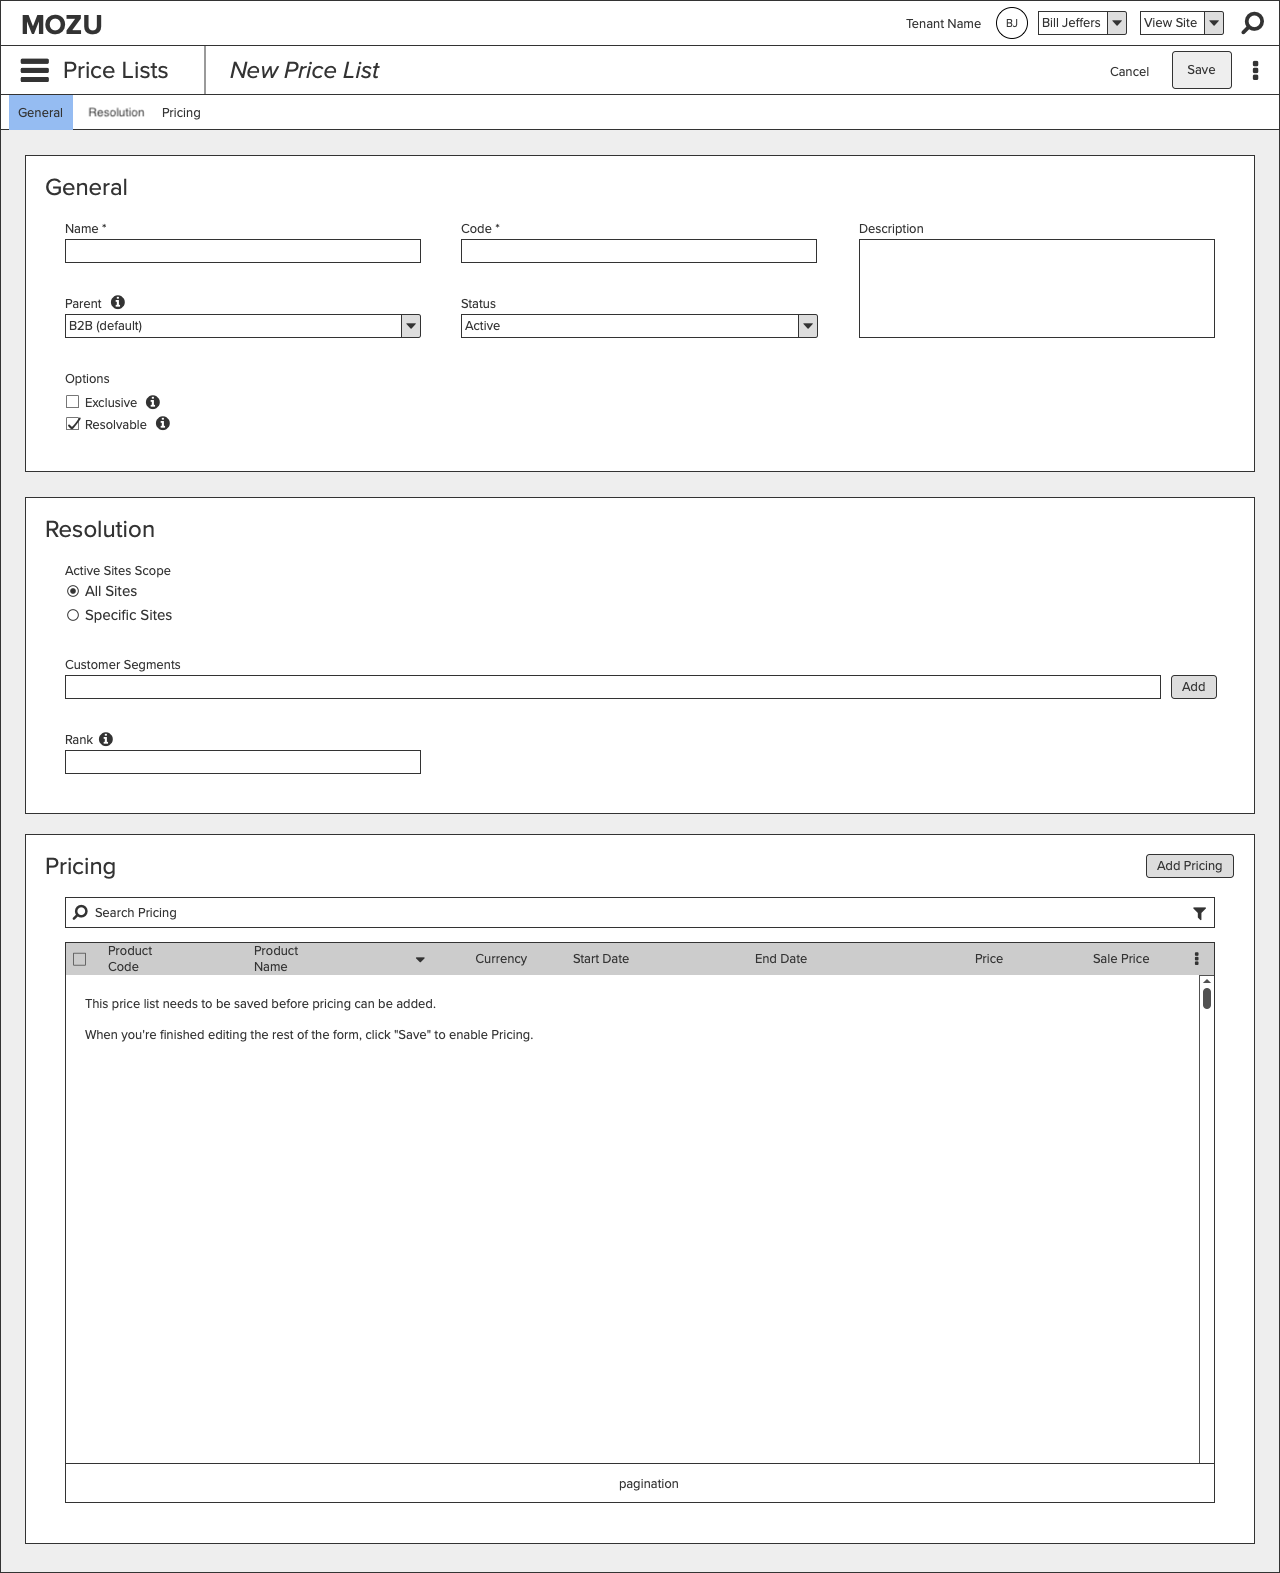Image resolution: width=1280 pixels, height=1573 pixels.
Task: Click the pagination footer label
Action: (x=649, y=1484)
